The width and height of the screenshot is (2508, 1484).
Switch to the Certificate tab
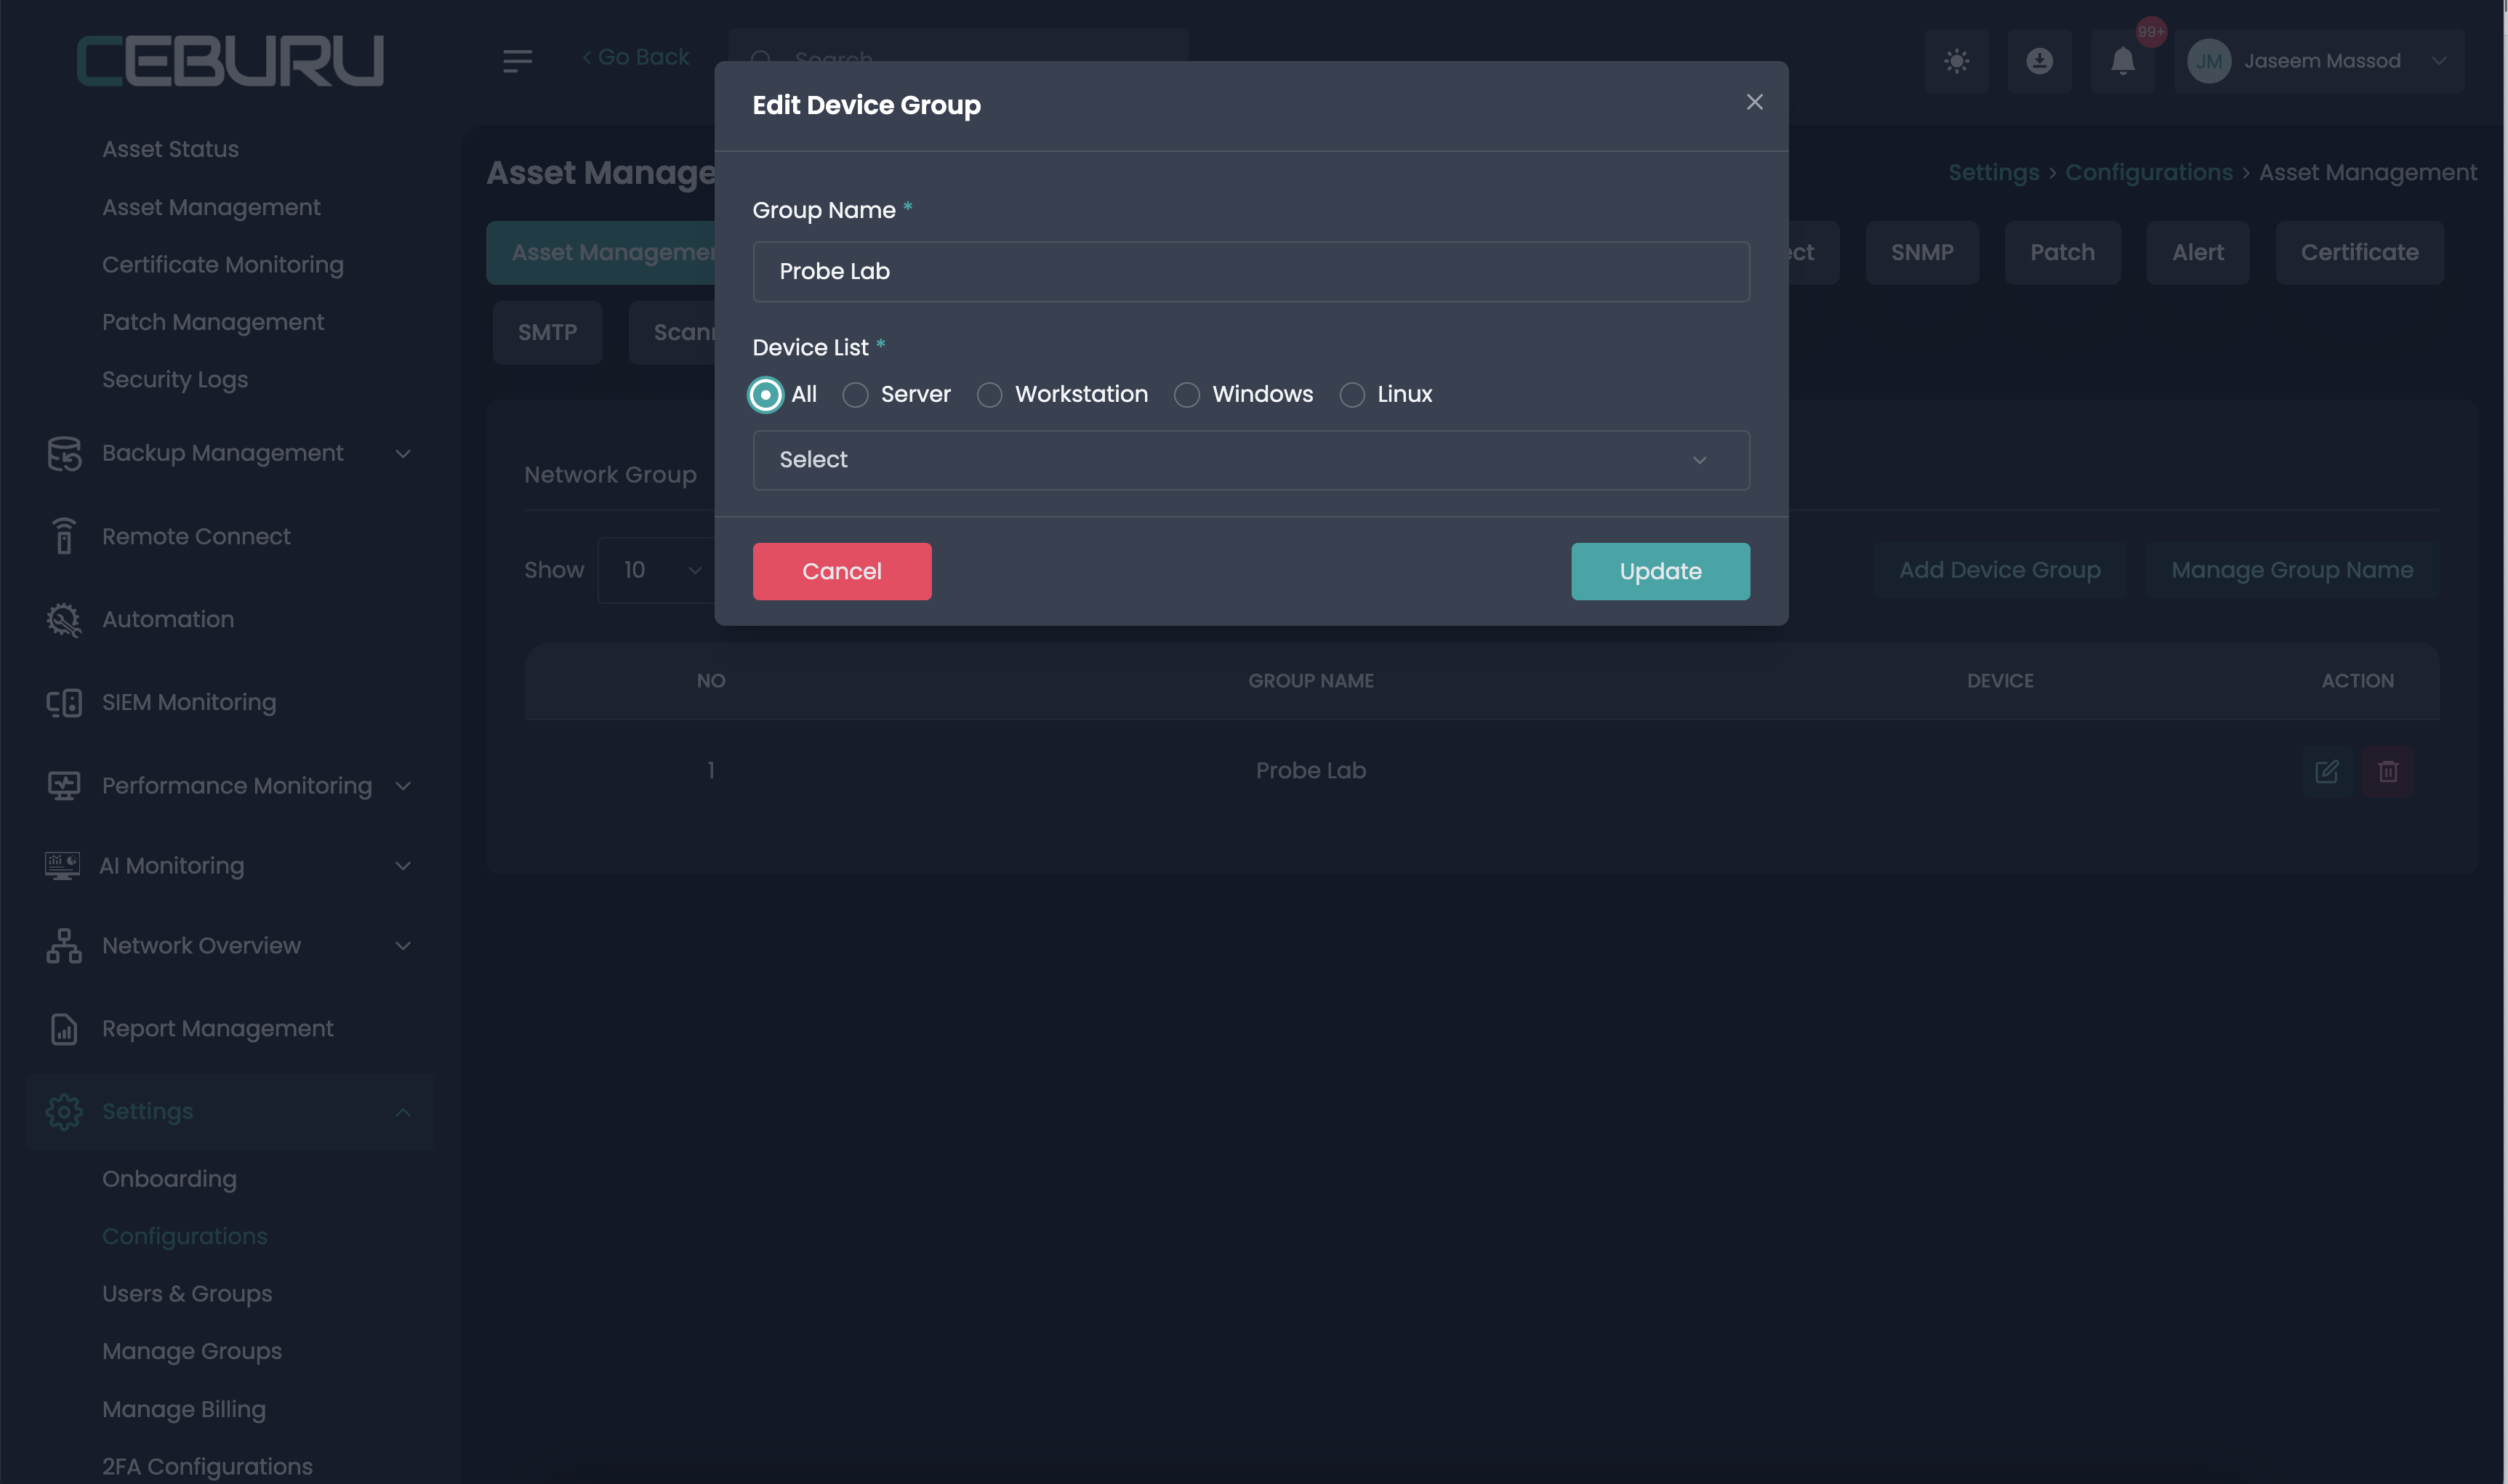point(2359,252)
